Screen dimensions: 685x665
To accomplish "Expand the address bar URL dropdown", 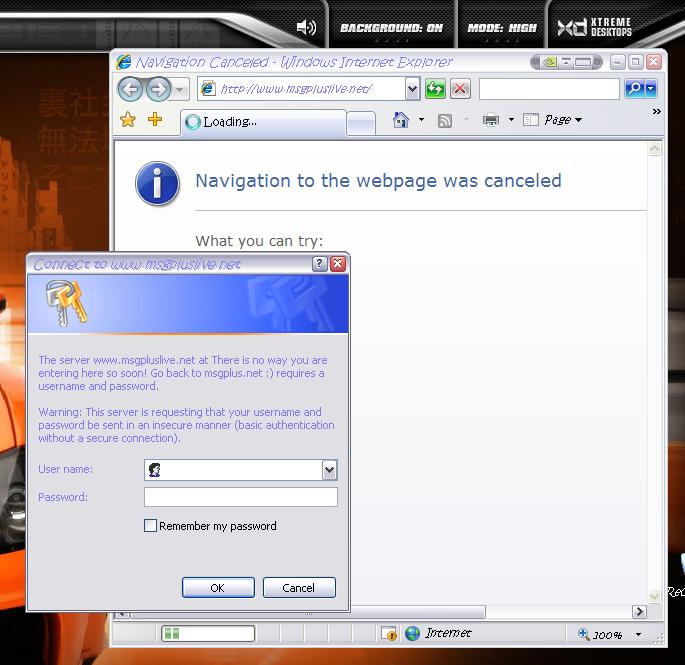I will pos(413,90).
